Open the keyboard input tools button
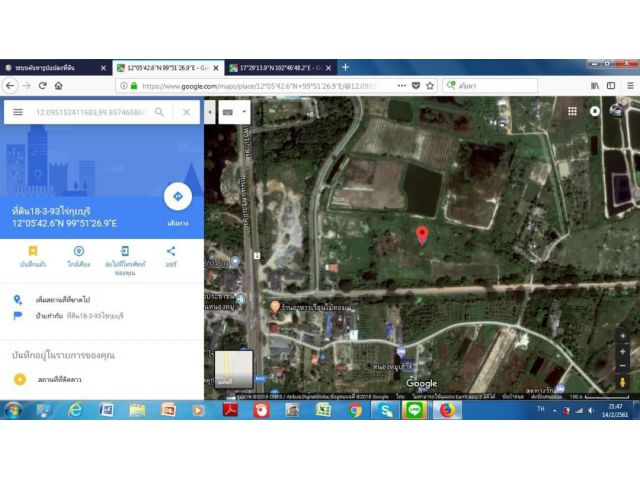This screenshot has height=480, width=640. 228,112
